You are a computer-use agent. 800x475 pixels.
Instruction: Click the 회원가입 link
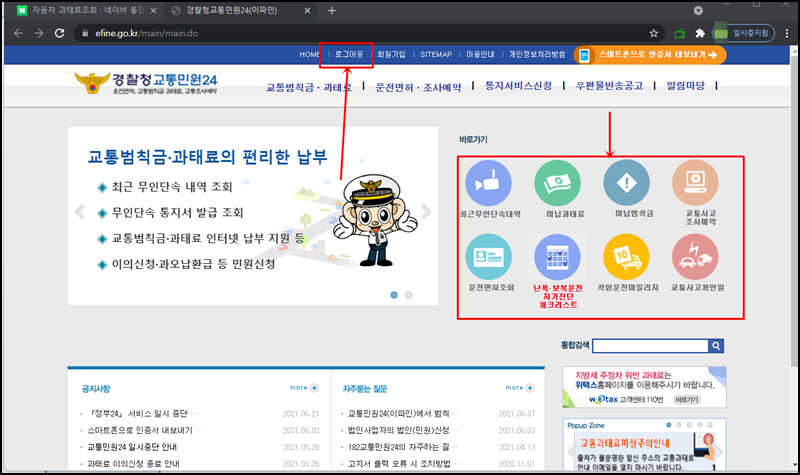(x=391, y=54)
